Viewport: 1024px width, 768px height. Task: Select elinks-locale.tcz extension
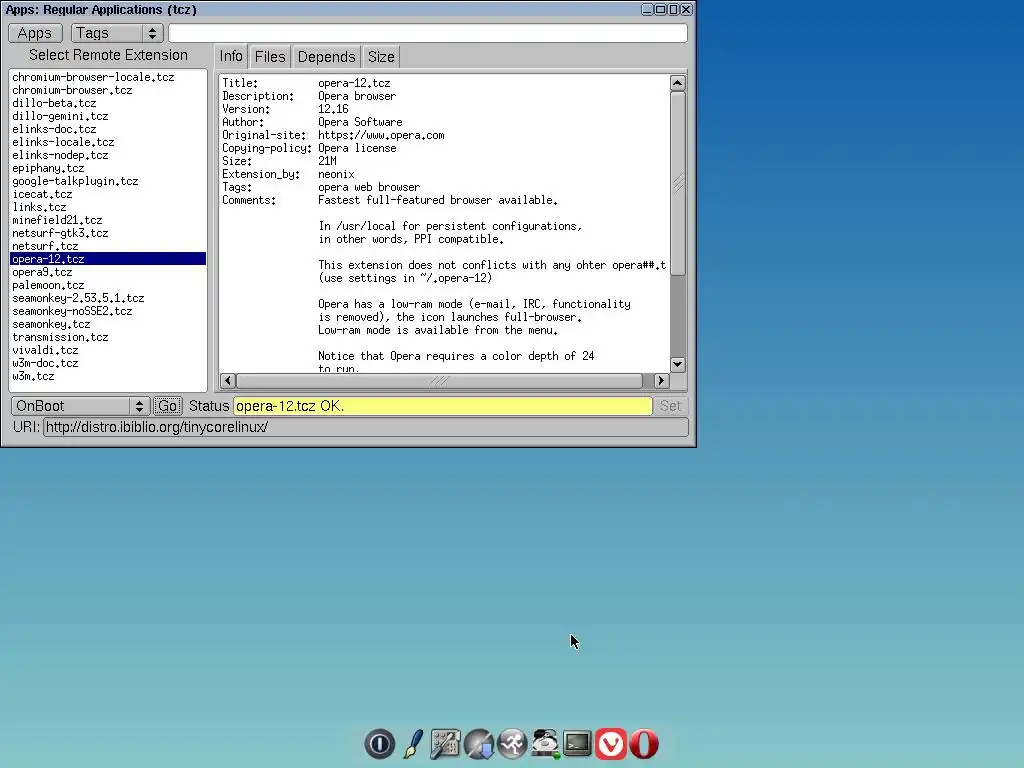(x=108, y=142)
